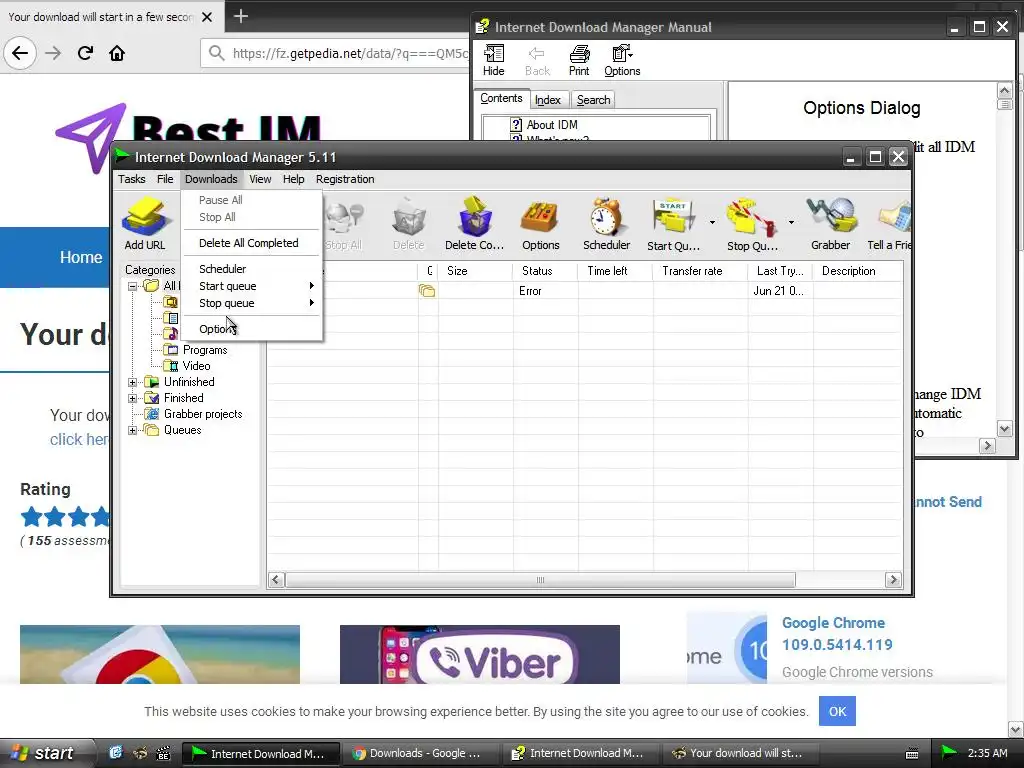The width and height of the screenshot is (1024, 768).
Task: Open the Stop queue submenu
Action: click(252, 303)
